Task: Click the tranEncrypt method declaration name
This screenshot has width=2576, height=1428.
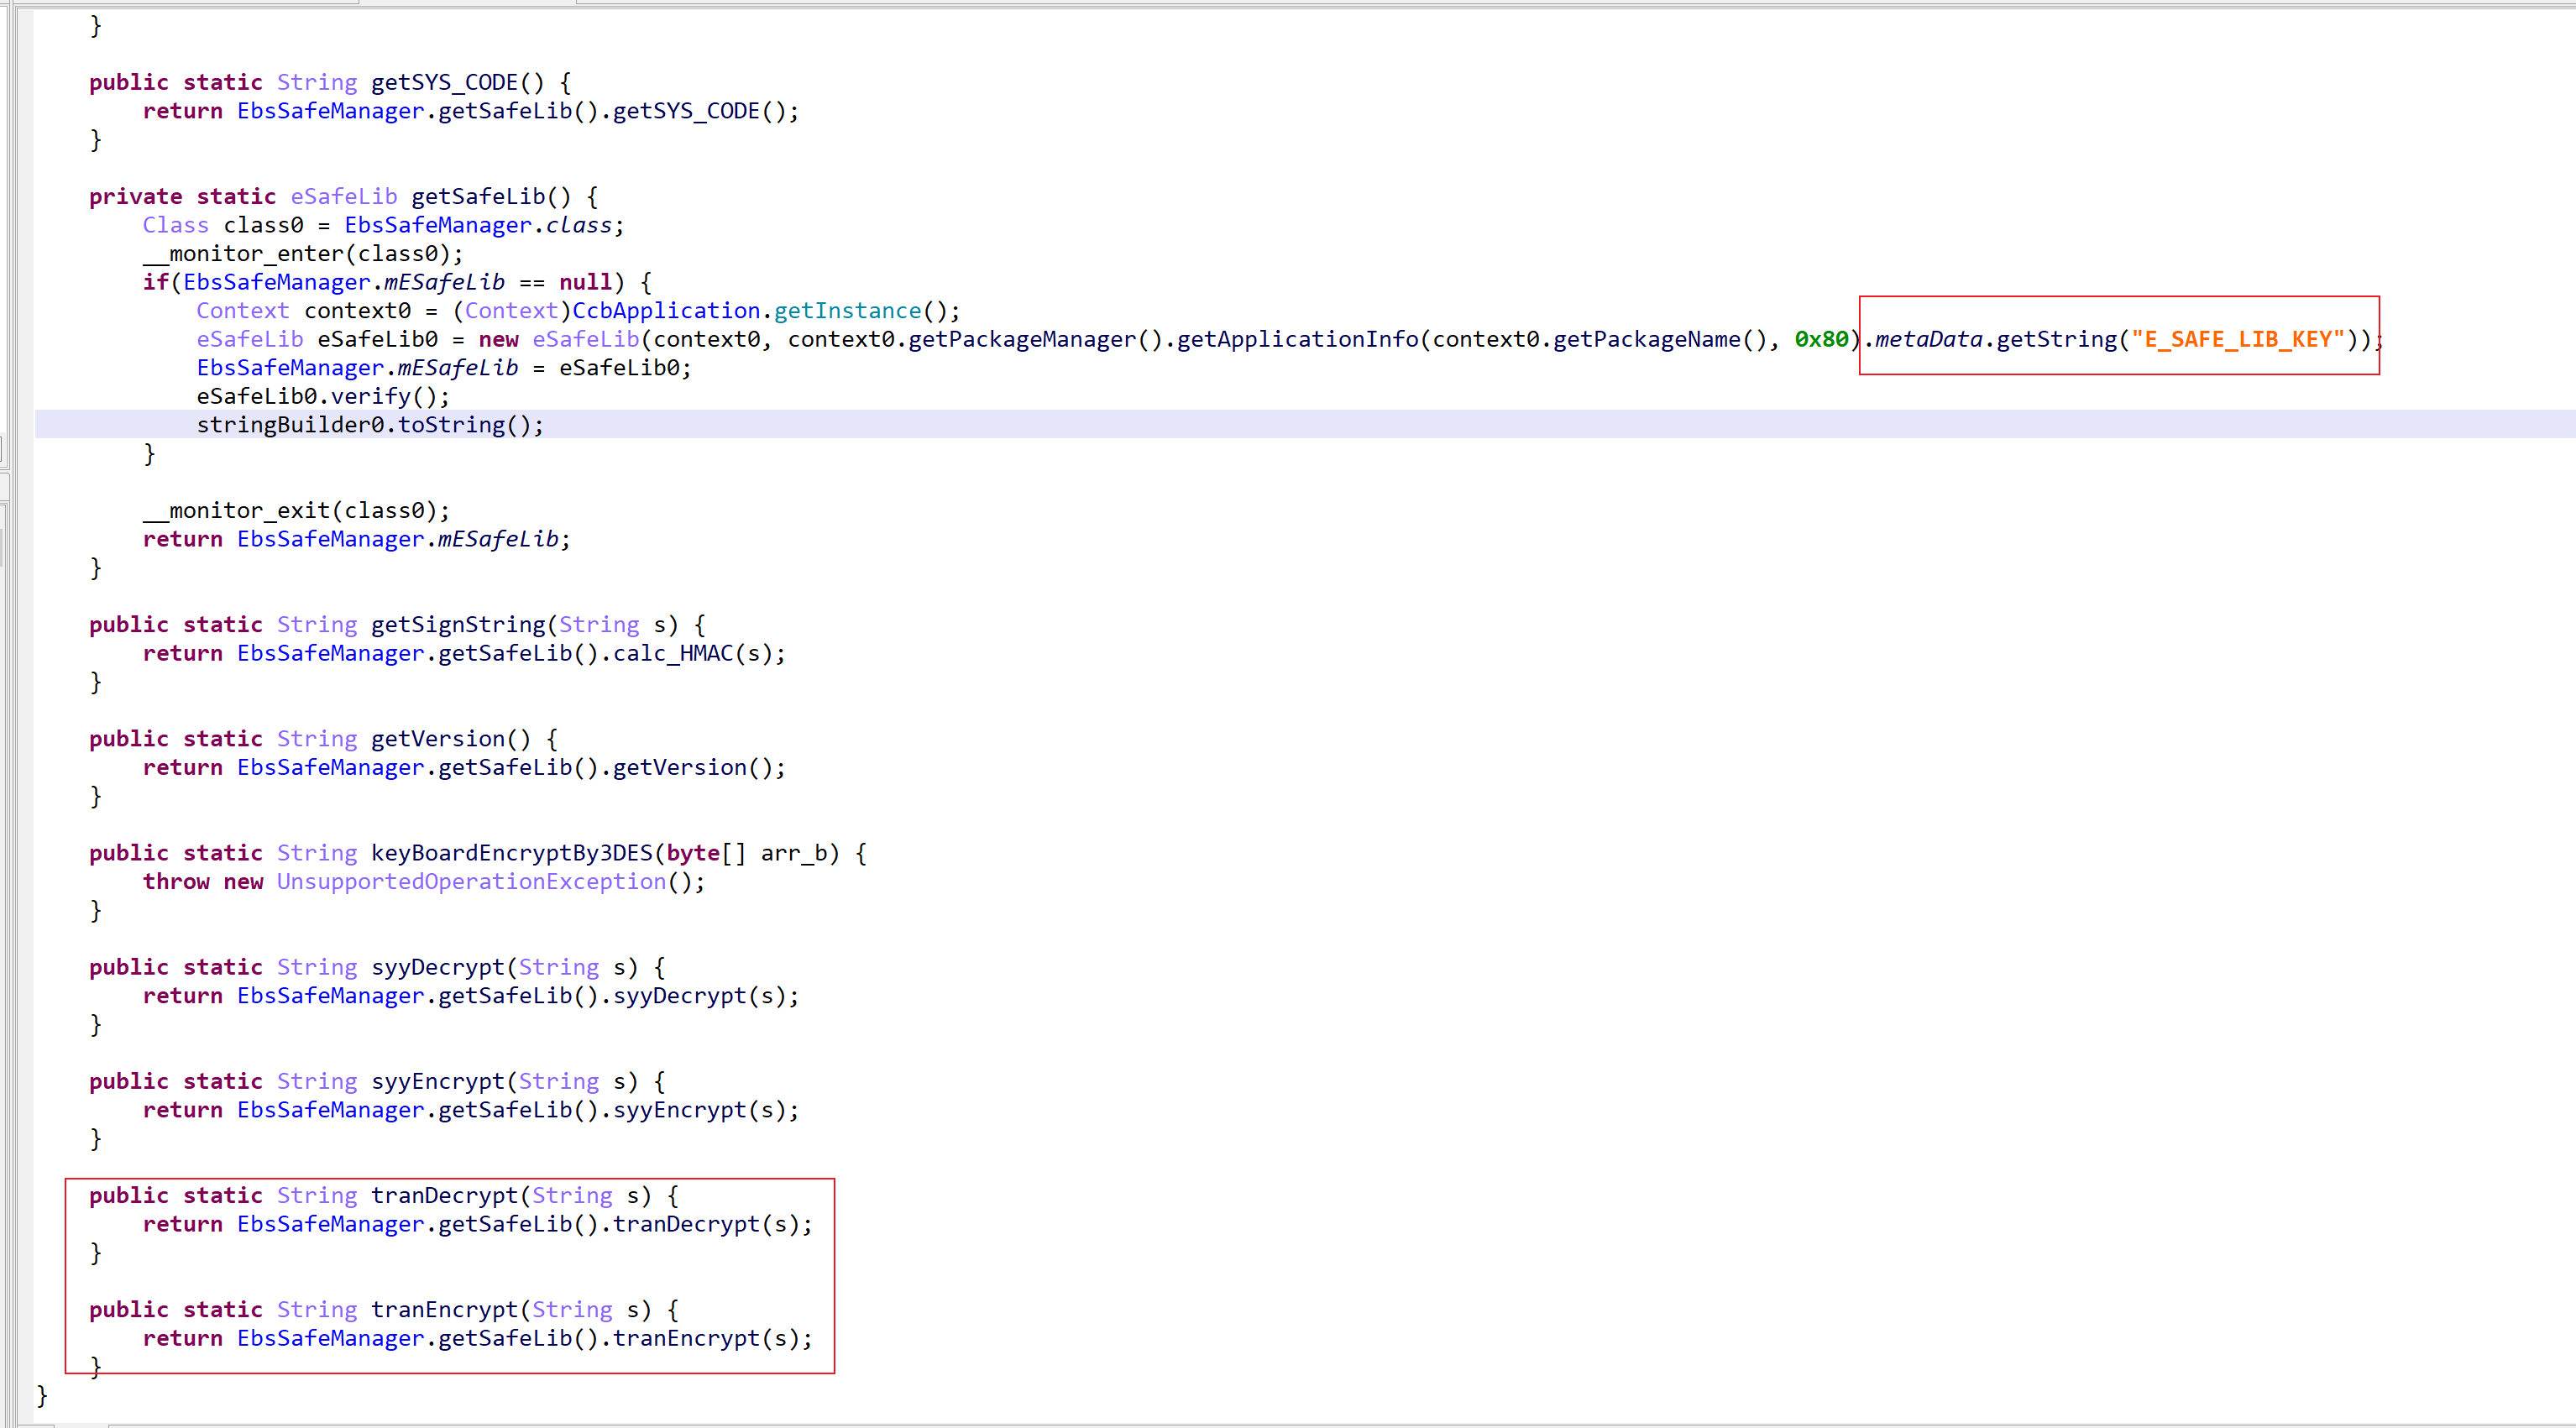Action: [x=444, y=1310]
